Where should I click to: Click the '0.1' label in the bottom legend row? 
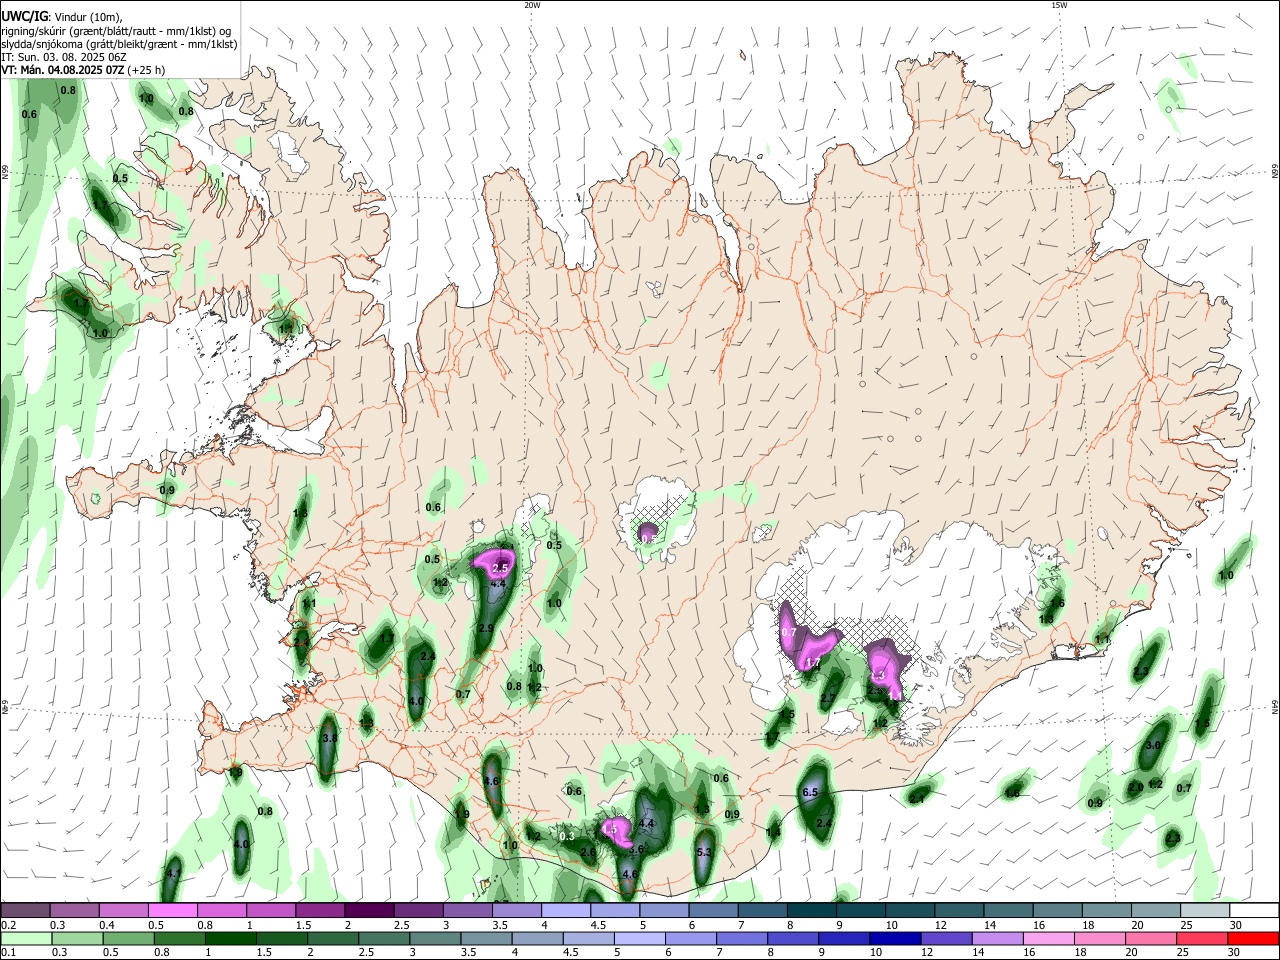[9, 953]
